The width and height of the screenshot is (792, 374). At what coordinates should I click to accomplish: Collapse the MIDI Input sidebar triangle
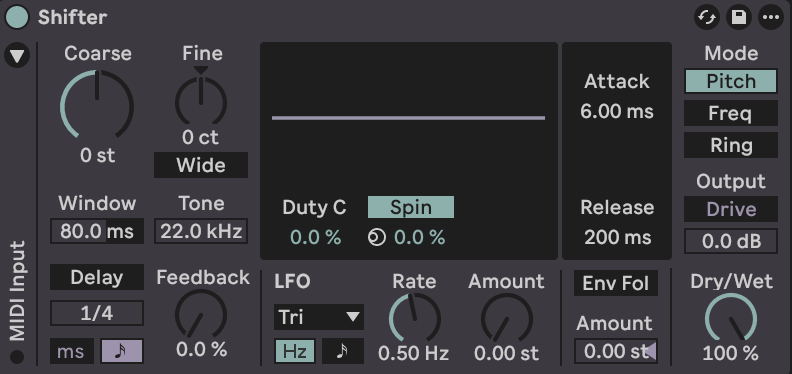pos(17,56)
